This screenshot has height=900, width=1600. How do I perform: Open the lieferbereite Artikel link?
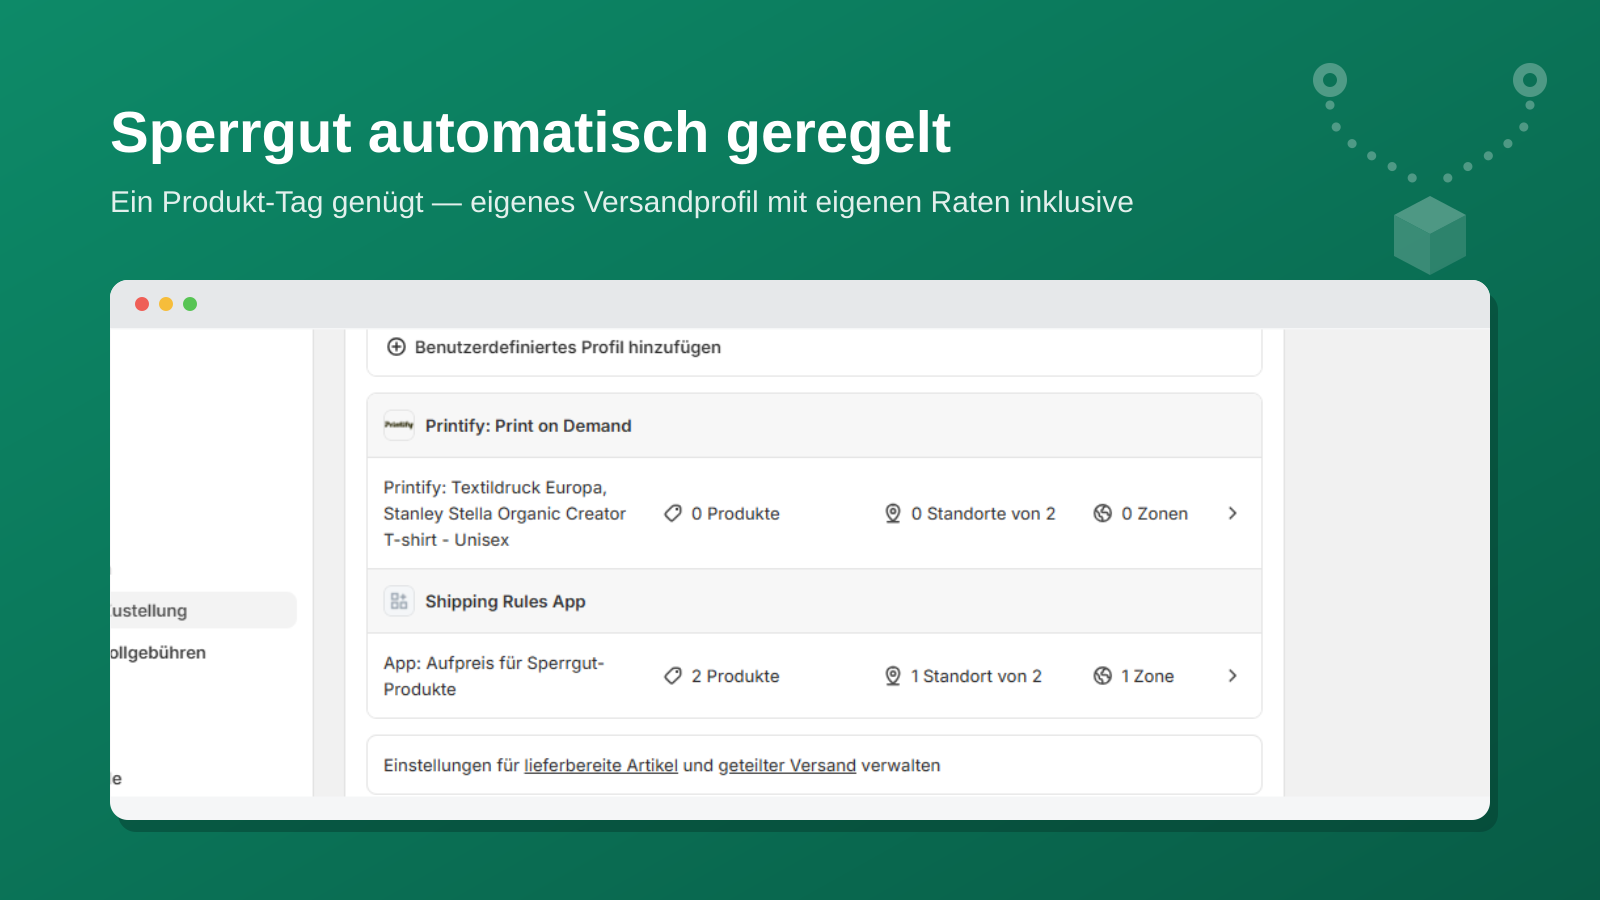click(x=601, y=766)
